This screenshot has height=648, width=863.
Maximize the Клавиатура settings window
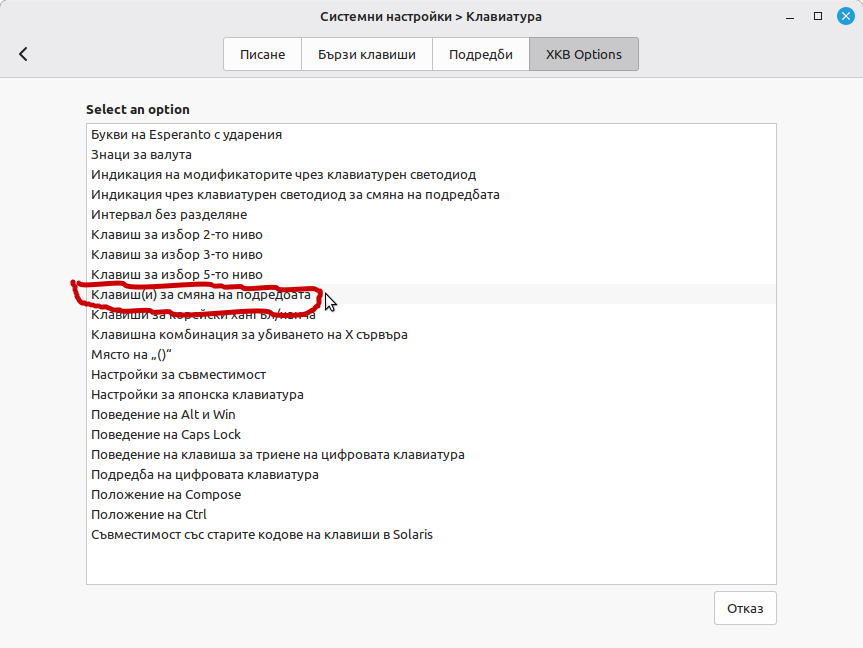[x=818, y=17]
